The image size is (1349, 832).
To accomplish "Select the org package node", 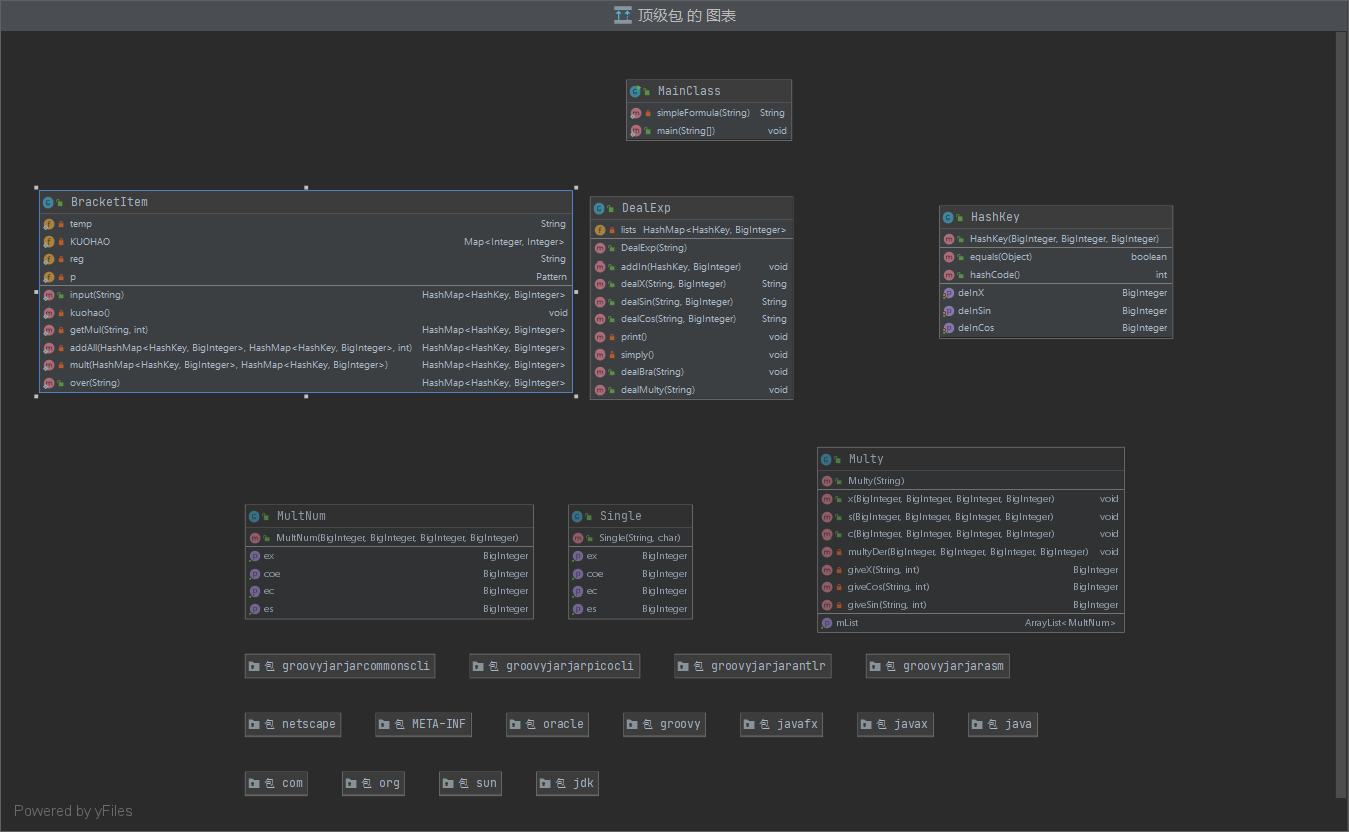I will (373, 783).
